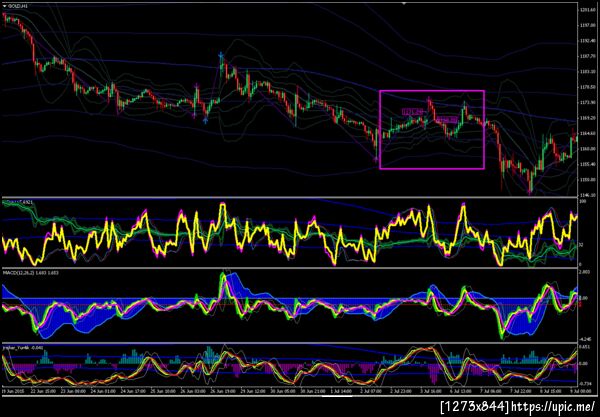Click the 100 level on the oscillator scale

[583, 200]
